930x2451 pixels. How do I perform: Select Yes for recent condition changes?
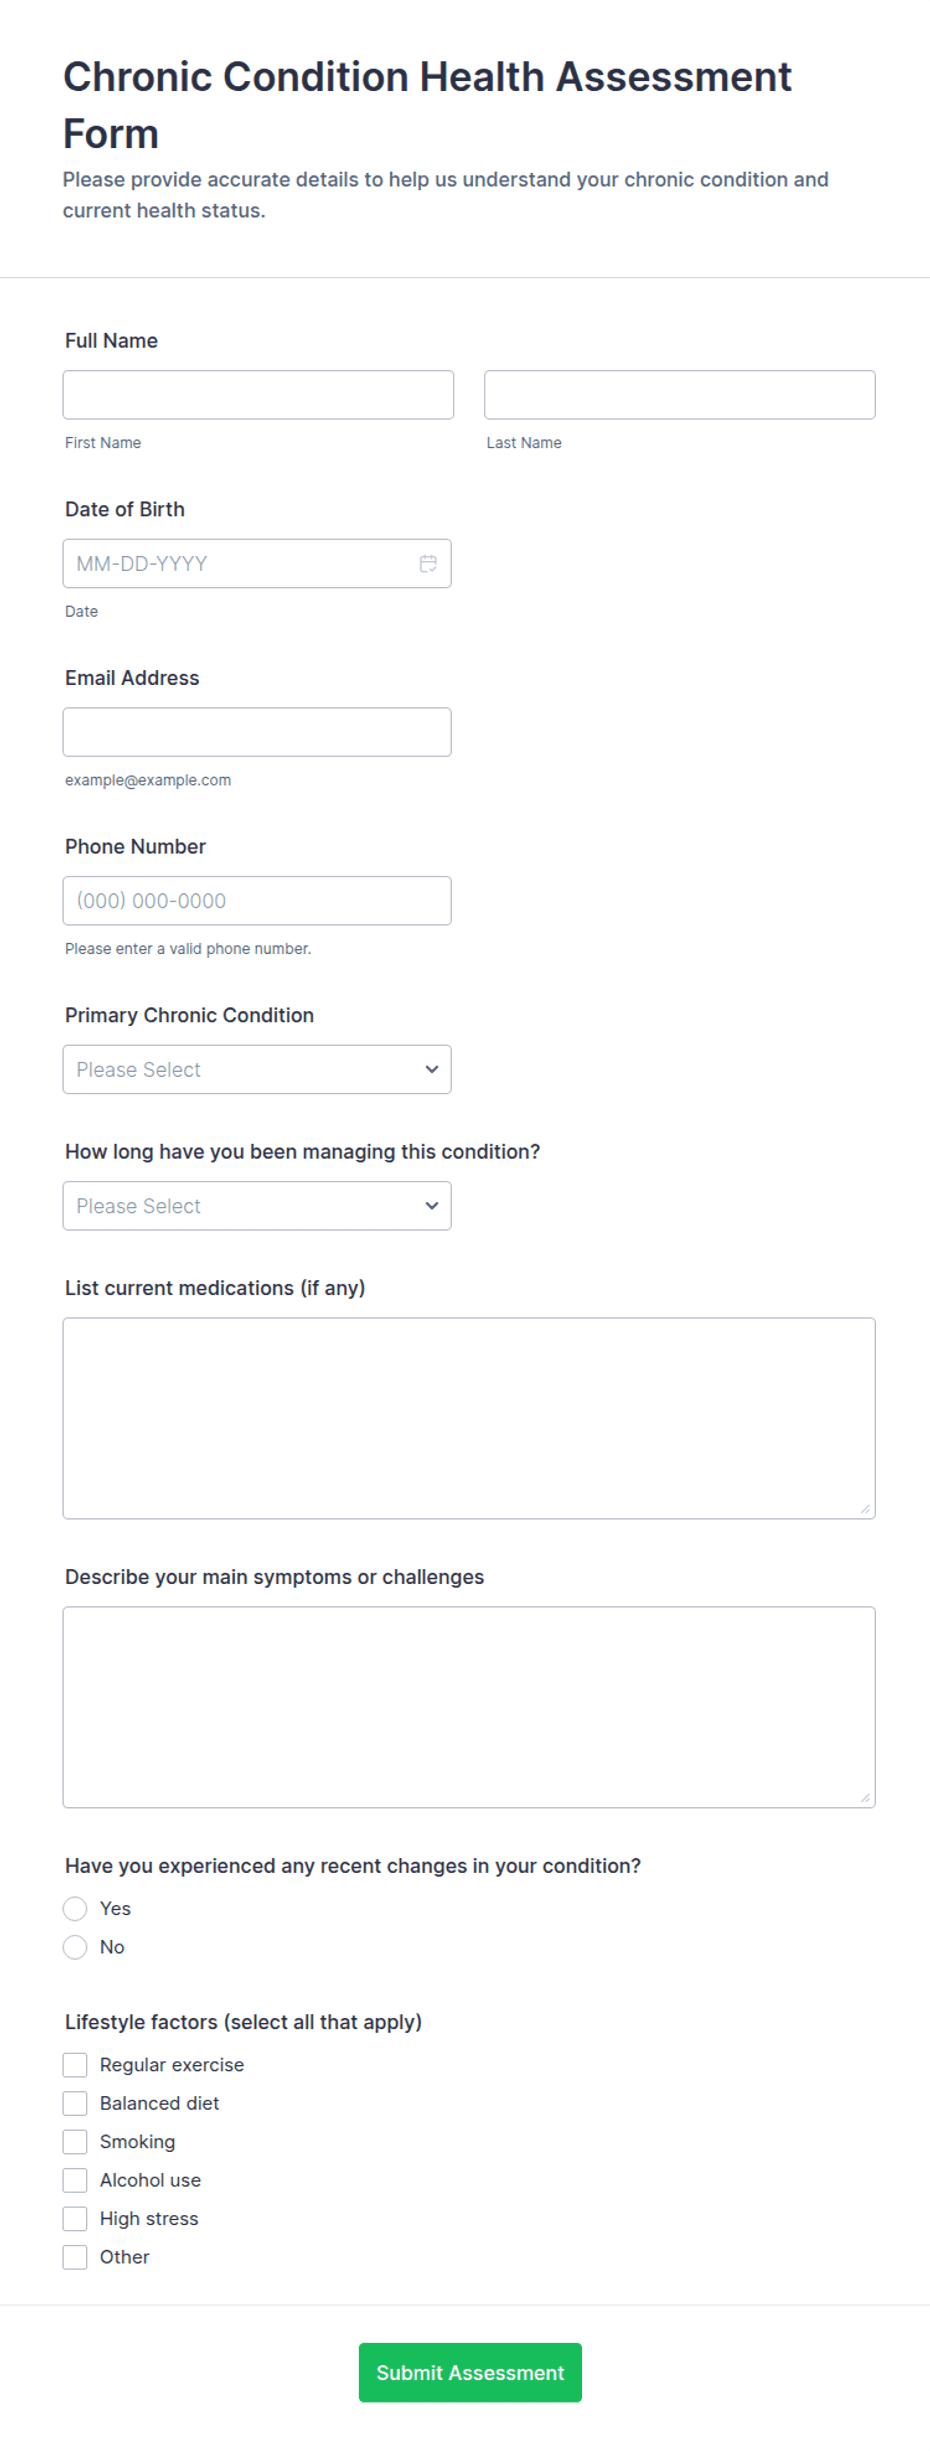pyautogui.click(x=75, y=1909)
